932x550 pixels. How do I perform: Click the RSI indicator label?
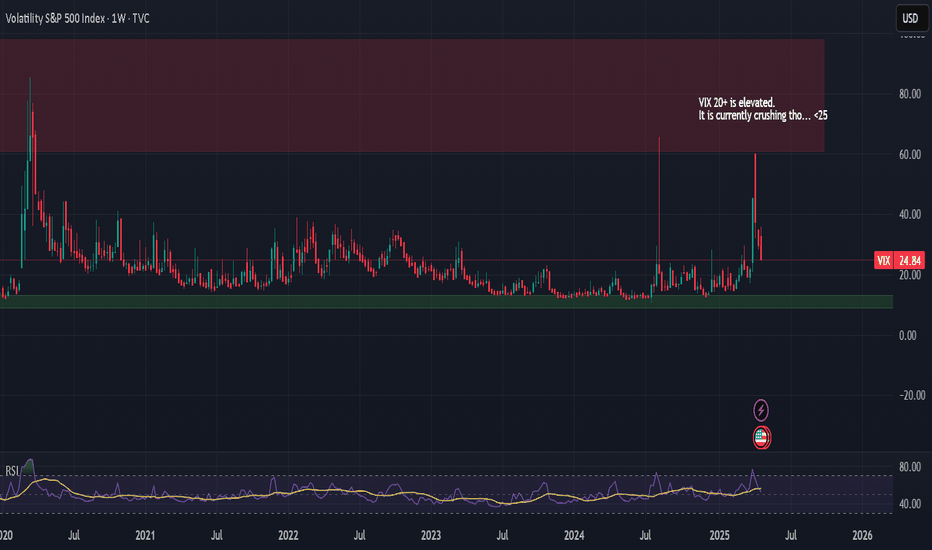[x=12, y=471]
